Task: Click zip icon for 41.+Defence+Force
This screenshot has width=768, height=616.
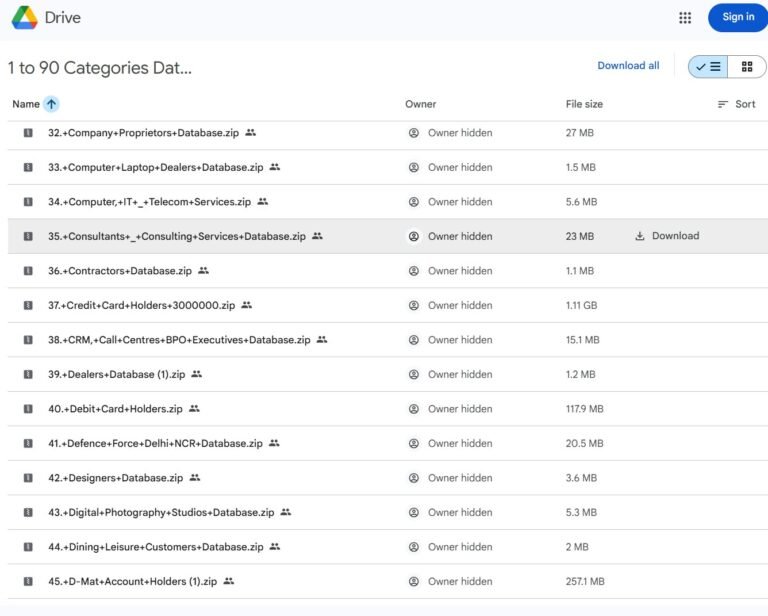Action: coord(28,444)
